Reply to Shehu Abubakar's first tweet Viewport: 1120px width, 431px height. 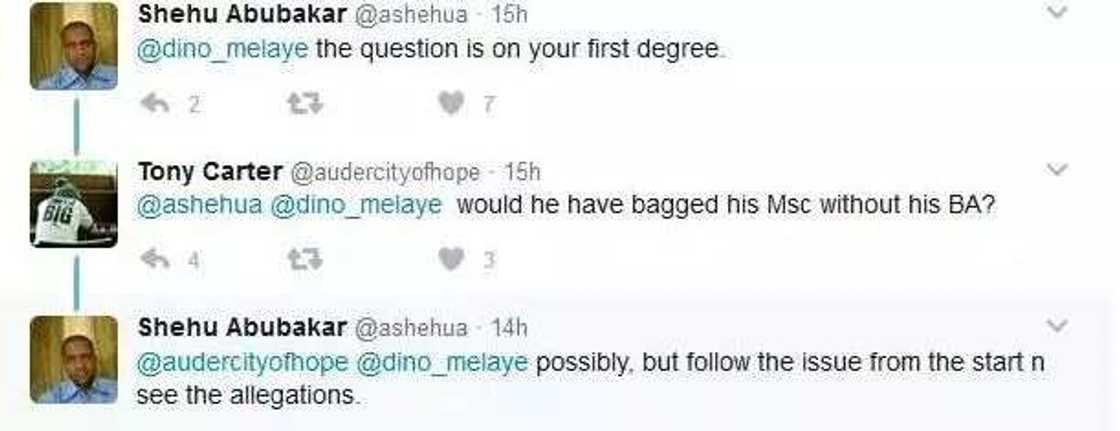pyautogui.click(x=154, y=103)
